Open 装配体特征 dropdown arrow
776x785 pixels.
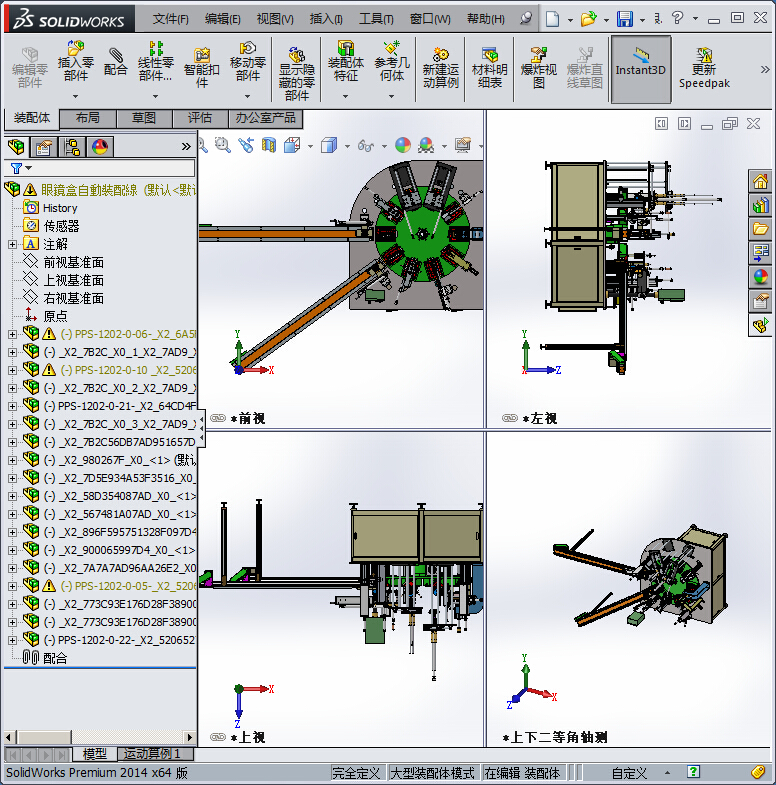[345, 96]
